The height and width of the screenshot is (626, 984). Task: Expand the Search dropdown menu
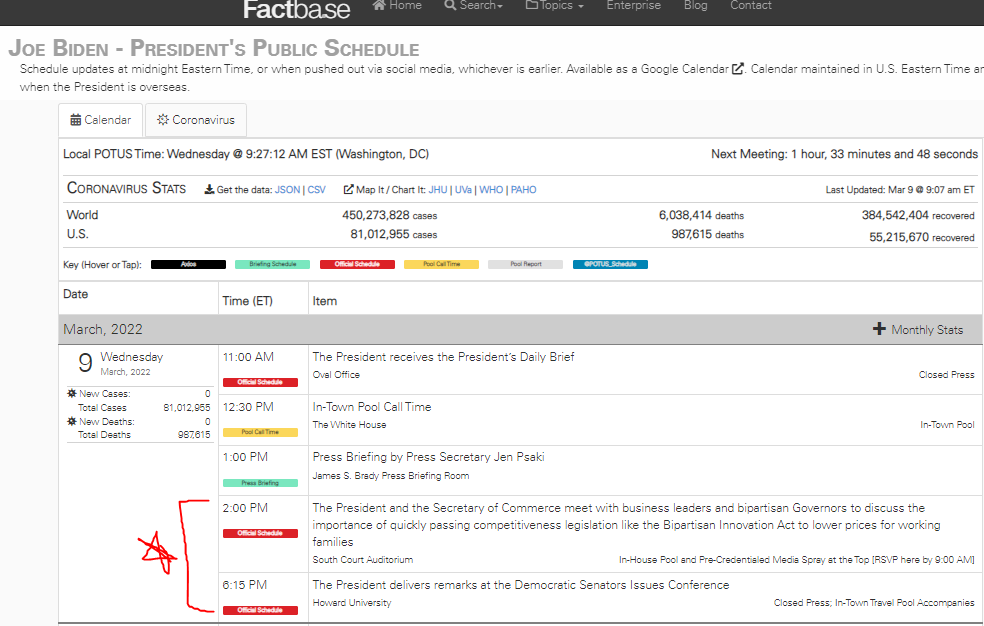pos(474,6)
